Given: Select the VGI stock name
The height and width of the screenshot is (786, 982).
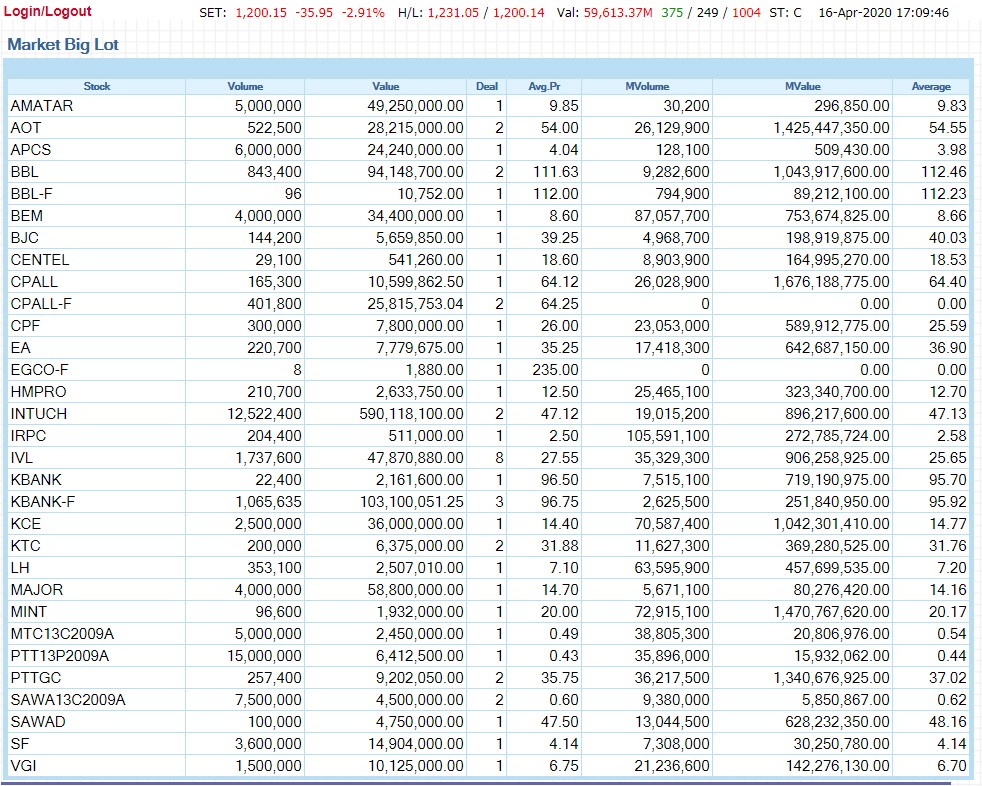Looking at the screenshot, I should point(23,766).
